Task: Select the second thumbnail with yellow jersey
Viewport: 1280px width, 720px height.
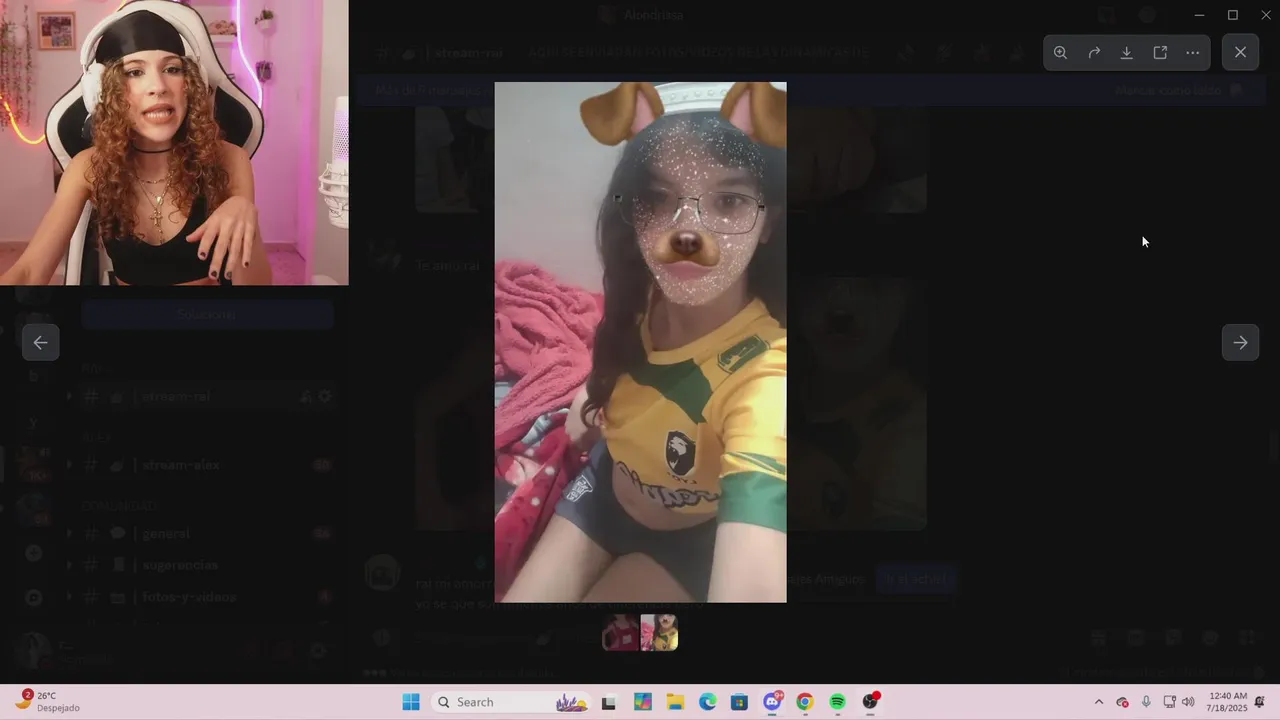Action: click(659, 632)
